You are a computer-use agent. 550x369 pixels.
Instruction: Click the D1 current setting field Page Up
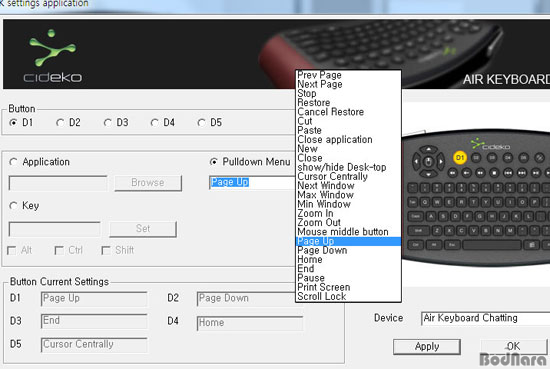[94, 299]
